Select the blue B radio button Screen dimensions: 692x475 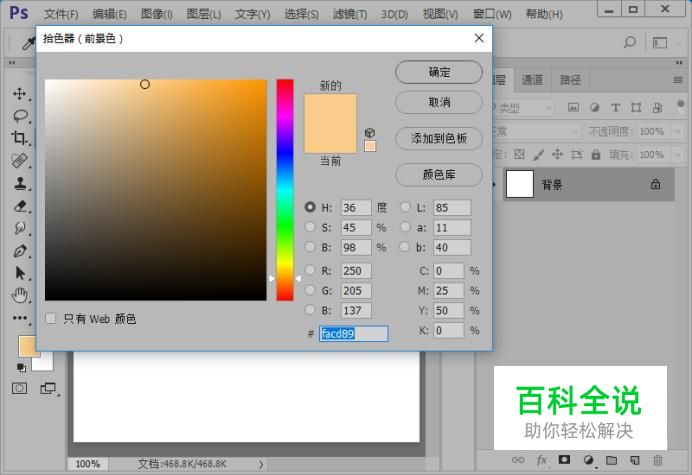[310, 310]
